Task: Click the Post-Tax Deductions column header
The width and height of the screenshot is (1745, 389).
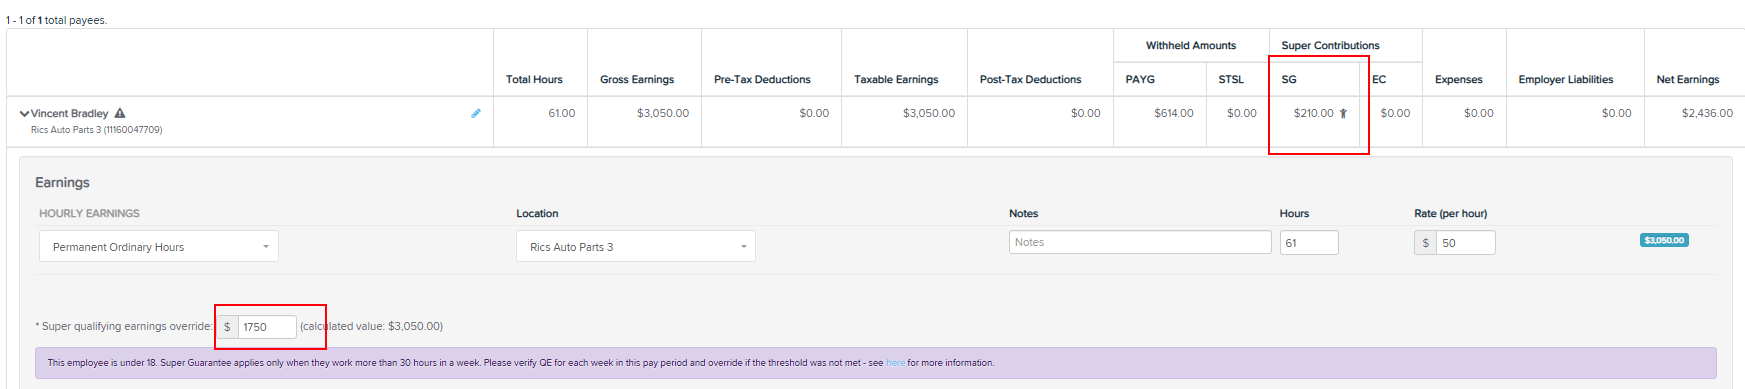Action: pos(1030,79)
